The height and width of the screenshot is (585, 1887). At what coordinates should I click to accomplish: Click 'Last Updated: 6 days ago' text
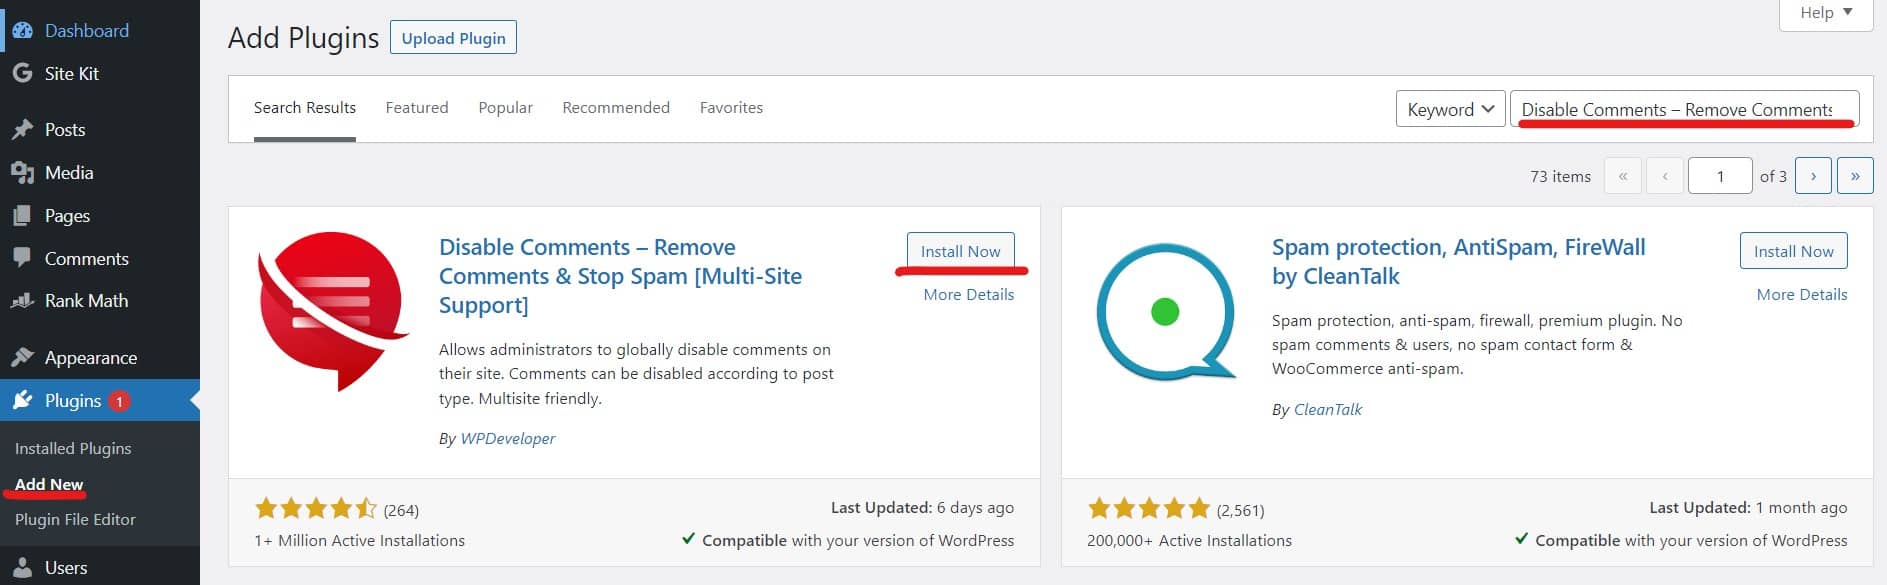coord(922,508)
